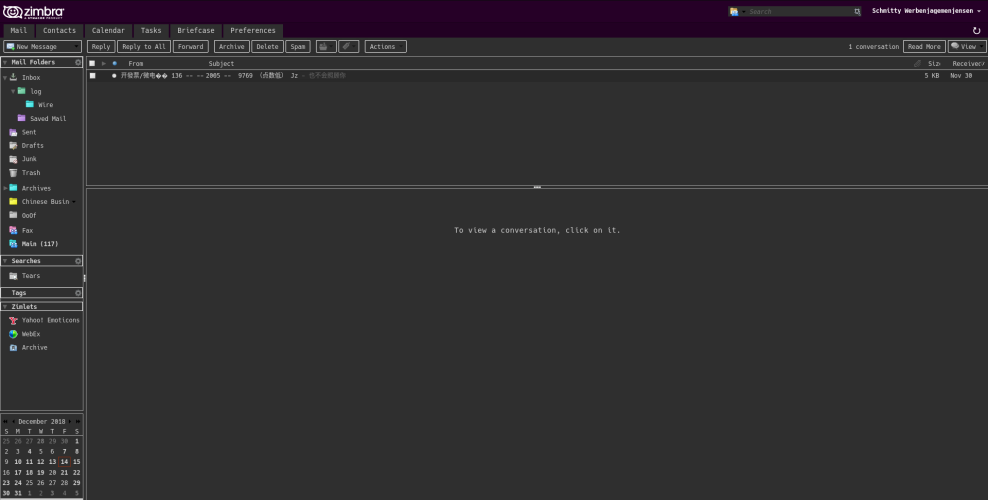Image resolution: width=988 pixels, height=500 pixels.
Task: Click the reading pane split handle
Action: (x=537, y=187)
